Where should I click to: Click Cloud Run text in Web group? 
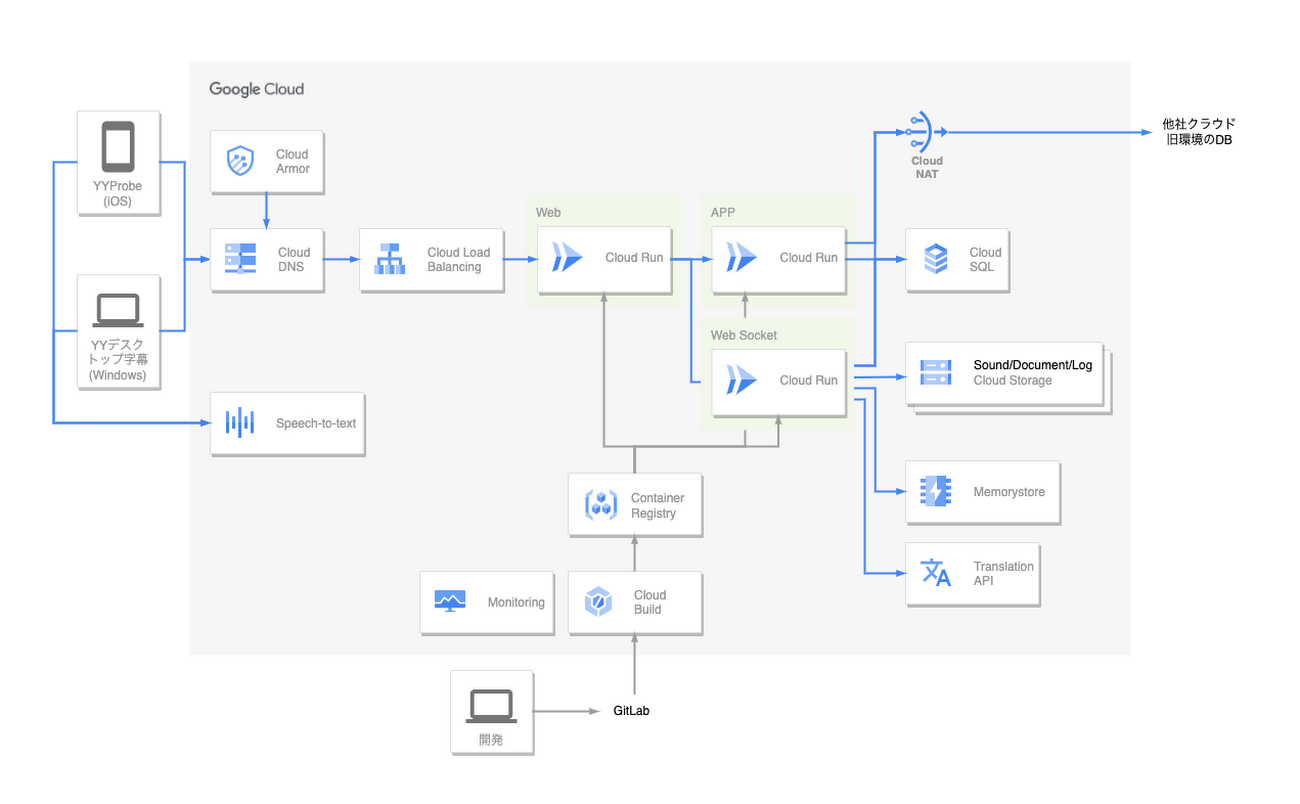click(634, 258)
